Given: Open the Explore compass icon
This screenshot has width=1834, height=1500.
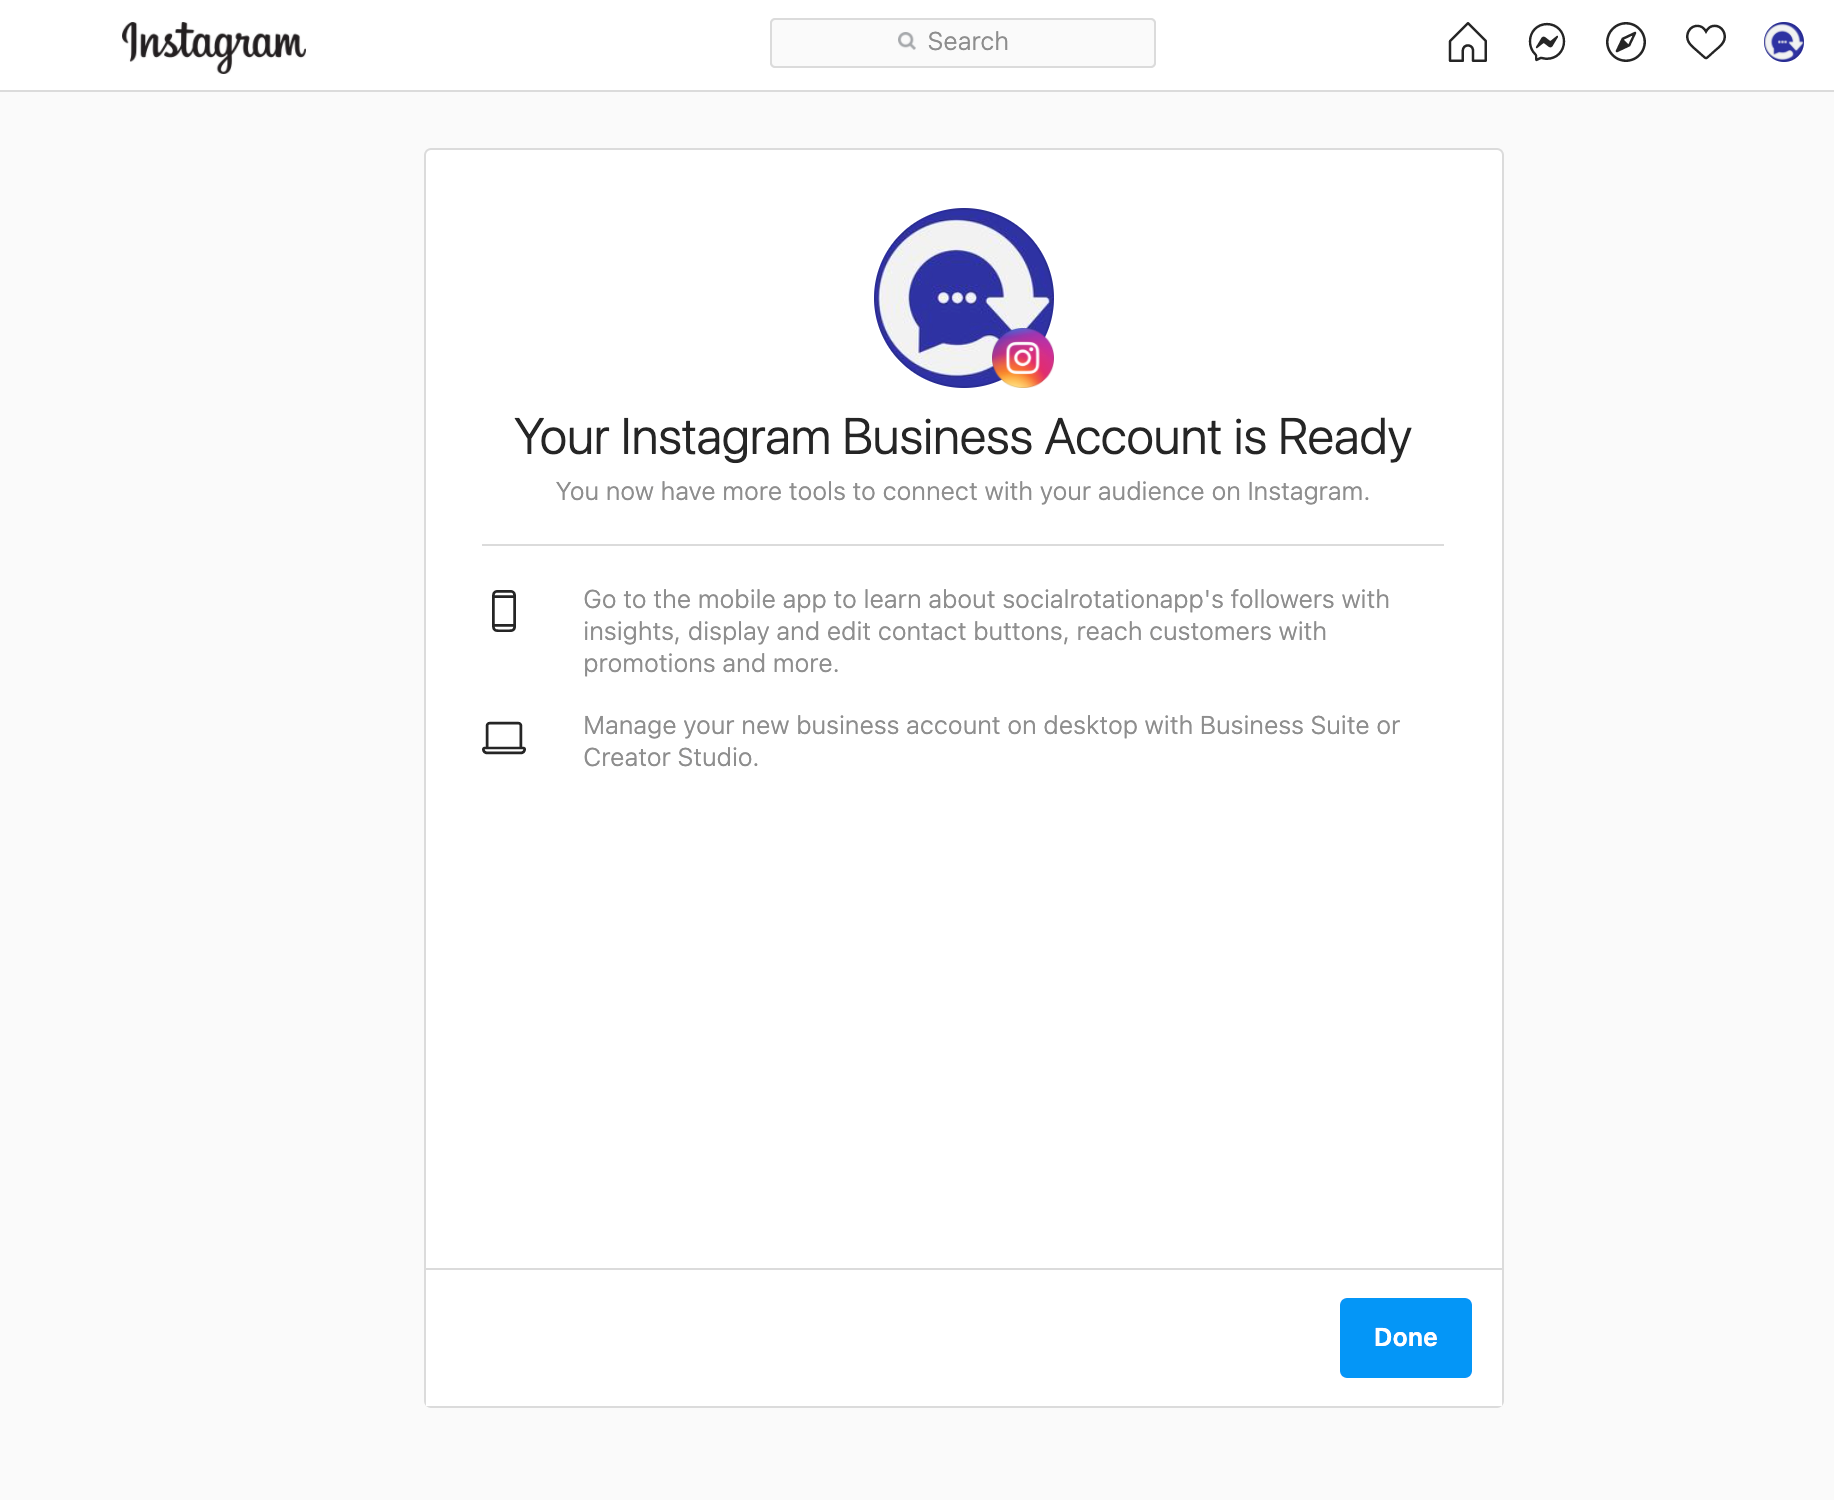Looking at the screenshot, I should [1625, 42].
